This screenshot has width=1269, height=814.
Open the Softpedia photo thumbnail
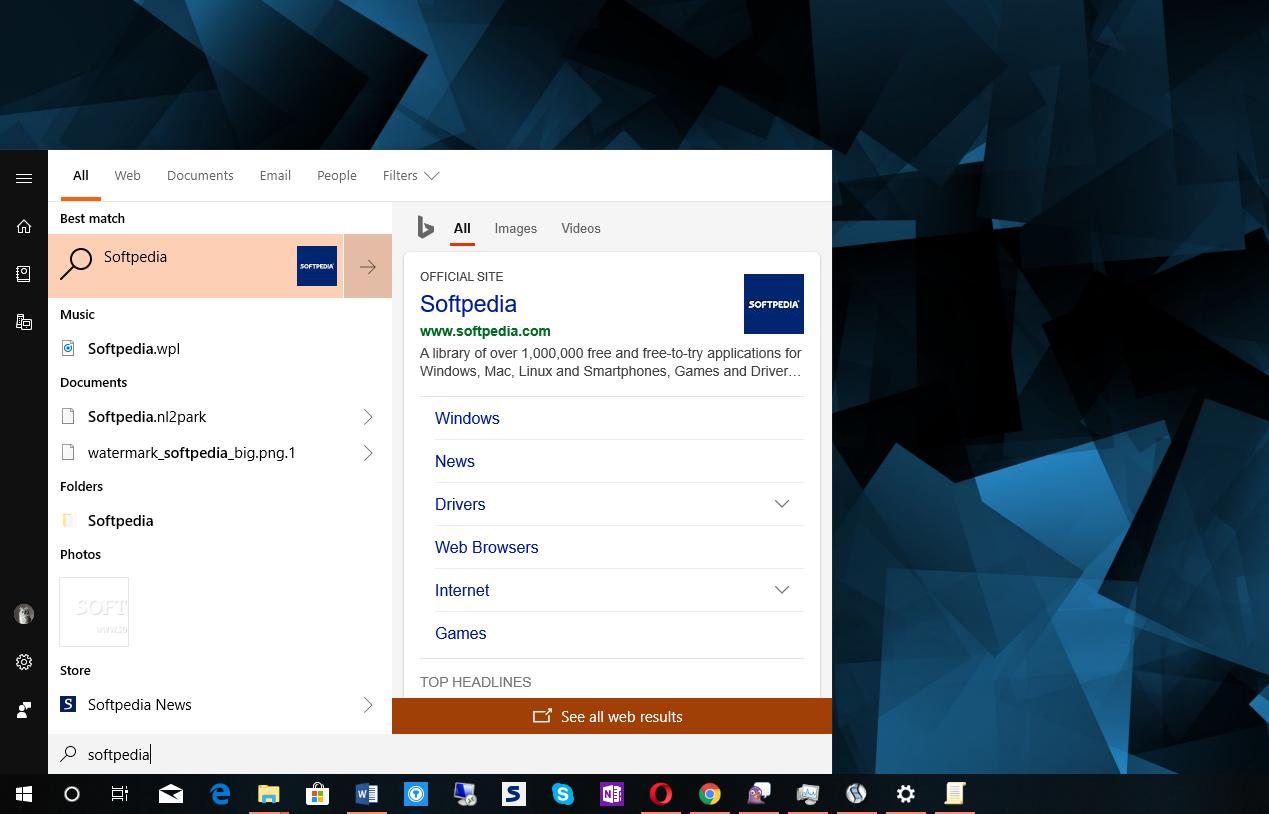[x=94, y=612]
